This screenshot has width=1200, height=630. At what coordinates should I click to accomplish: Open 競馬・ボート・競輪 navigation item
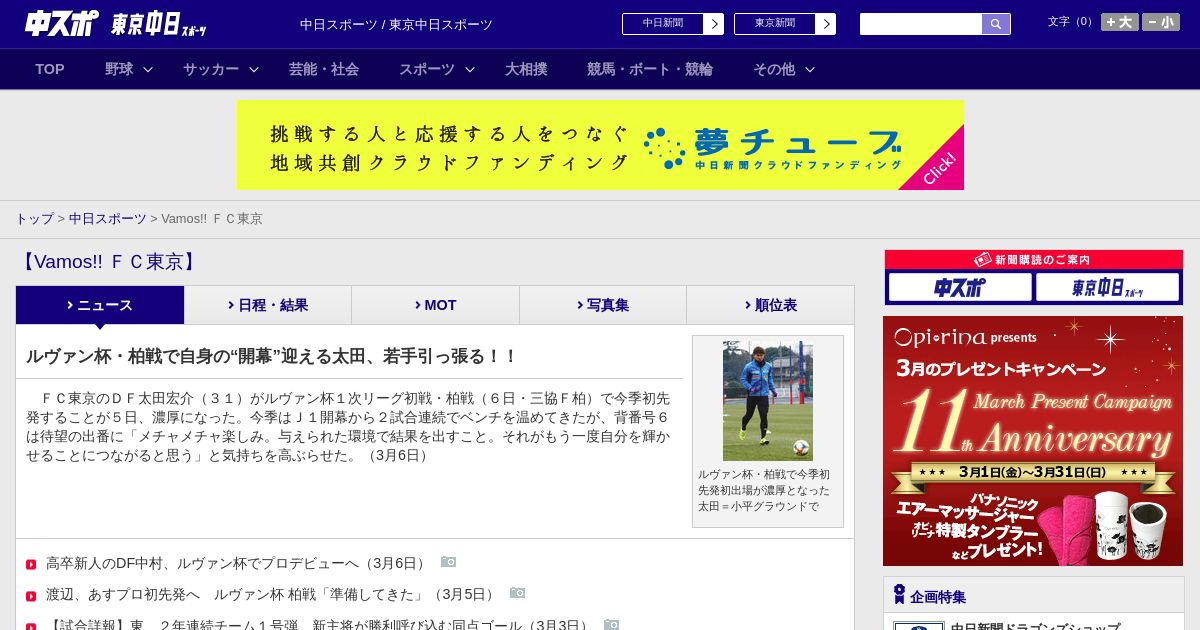click(x=650, y=69)
